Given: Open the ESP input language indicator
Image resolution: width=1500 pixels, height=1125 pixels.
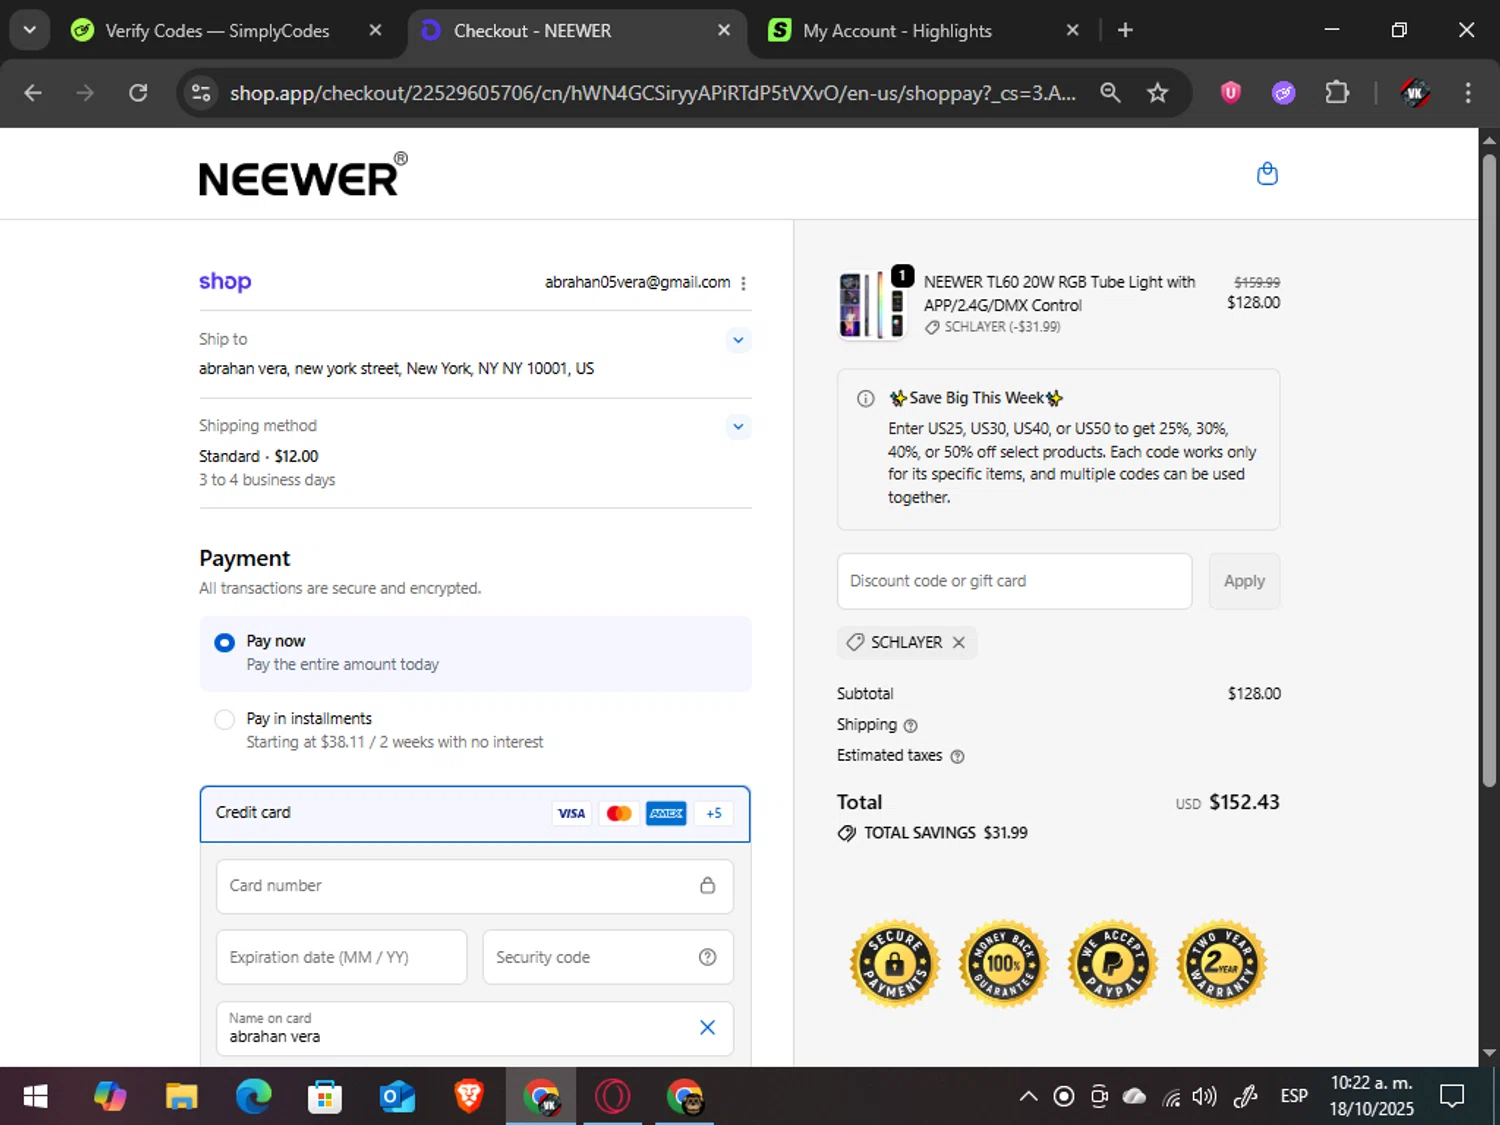Looking at the screenshot, I should (1294, 1097).
